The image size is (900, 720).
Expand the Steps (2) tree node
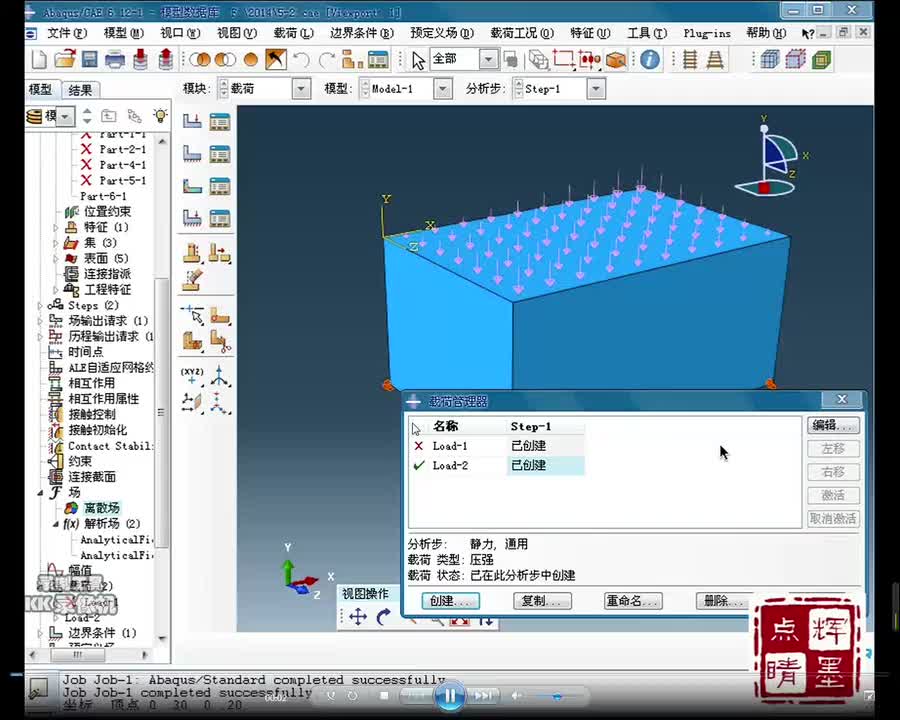(x=40, y=305)
